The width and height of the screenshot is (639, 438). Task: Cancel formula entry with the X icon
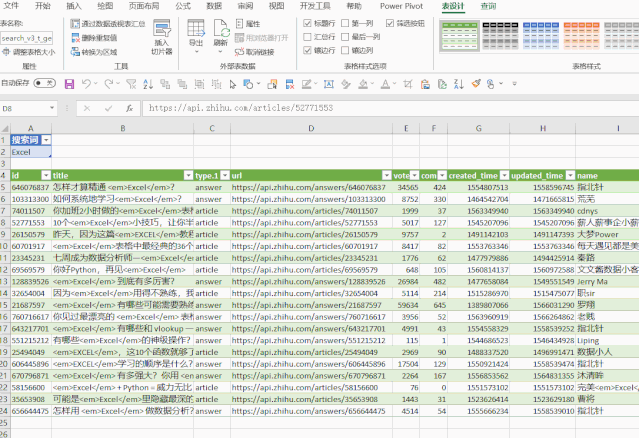(87, 108)
